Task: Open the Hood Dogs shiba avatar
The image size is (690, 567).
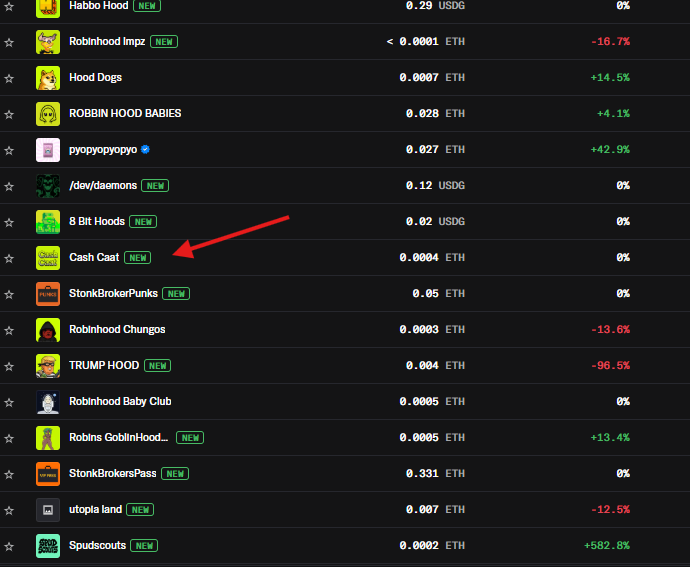Action: tap(48, 78)
